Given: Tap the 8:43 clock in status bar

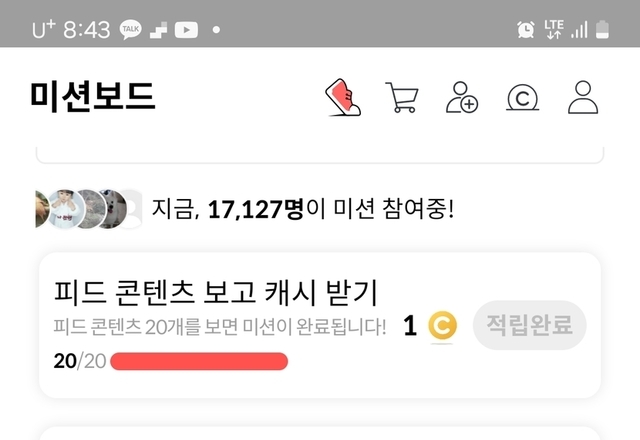Looking at the screenshot, I should [x=87, y=30].
